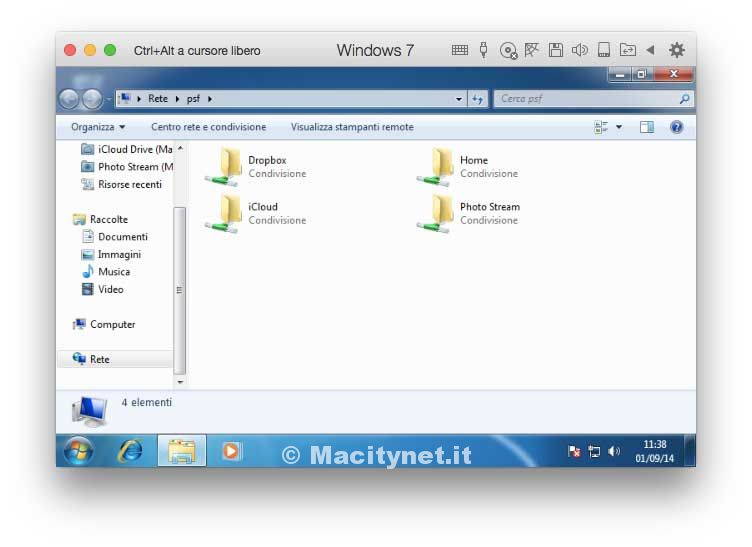
Task: Click the hard disk icon in toolbar
Action: click(x=604, y=50)
